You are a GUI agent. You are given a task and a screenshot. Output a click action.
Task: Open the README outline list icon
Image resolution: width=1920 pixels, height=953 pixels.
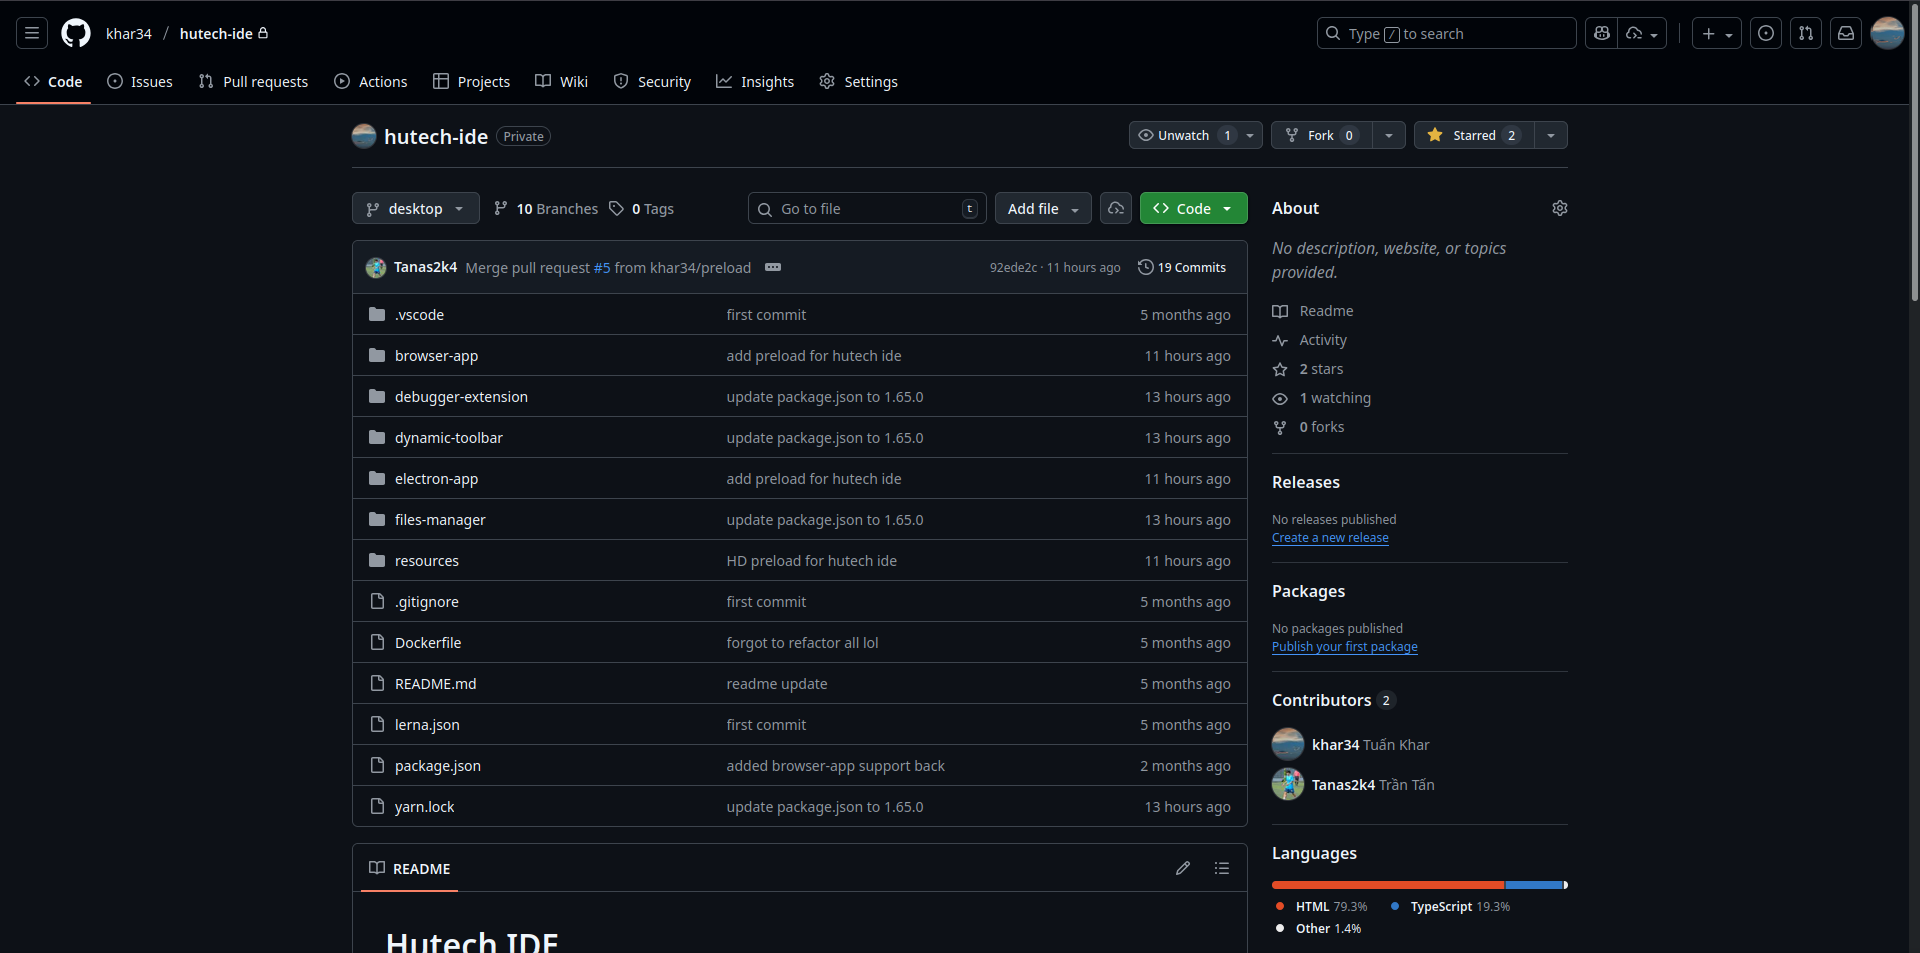pyautogui.click(x=1221, y=868)
